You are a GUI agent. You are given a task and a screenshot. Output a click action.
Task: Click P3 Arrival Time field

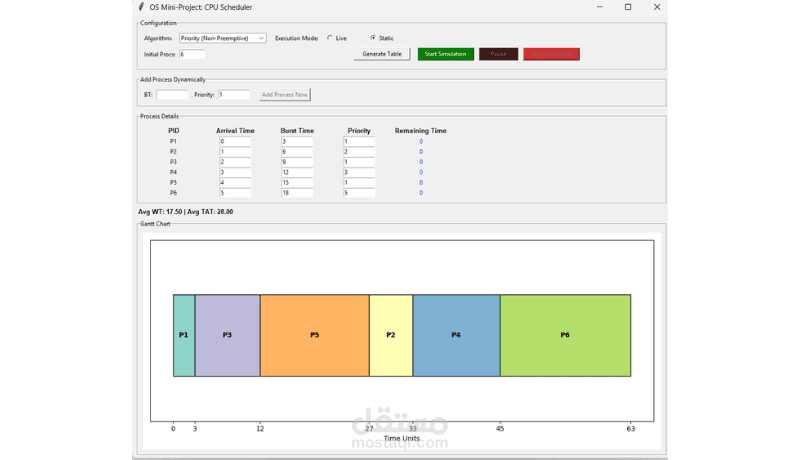[x=235, y=162]
